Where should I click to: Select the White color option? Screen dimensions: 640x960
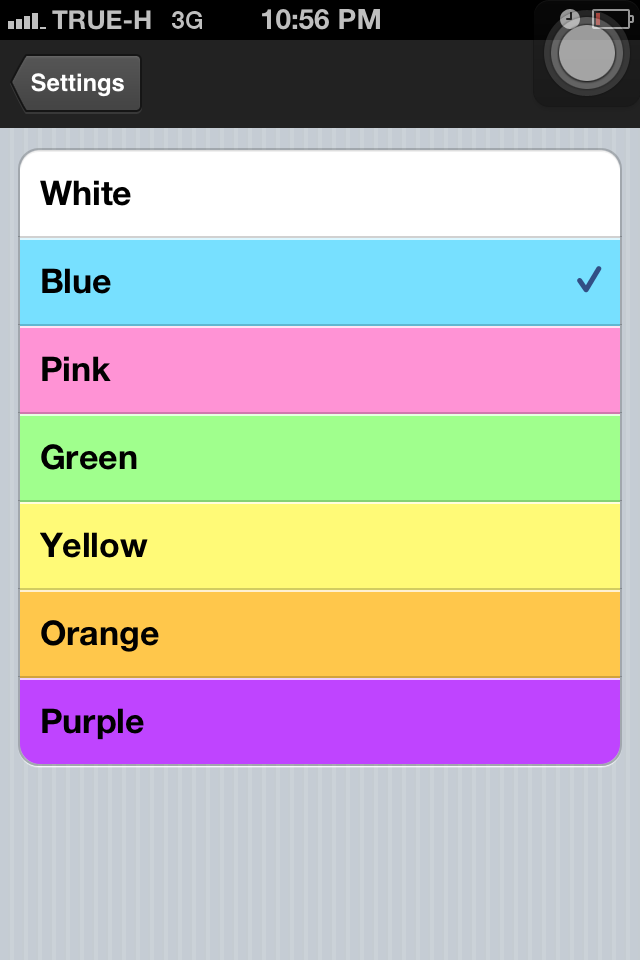coord(320,193)
